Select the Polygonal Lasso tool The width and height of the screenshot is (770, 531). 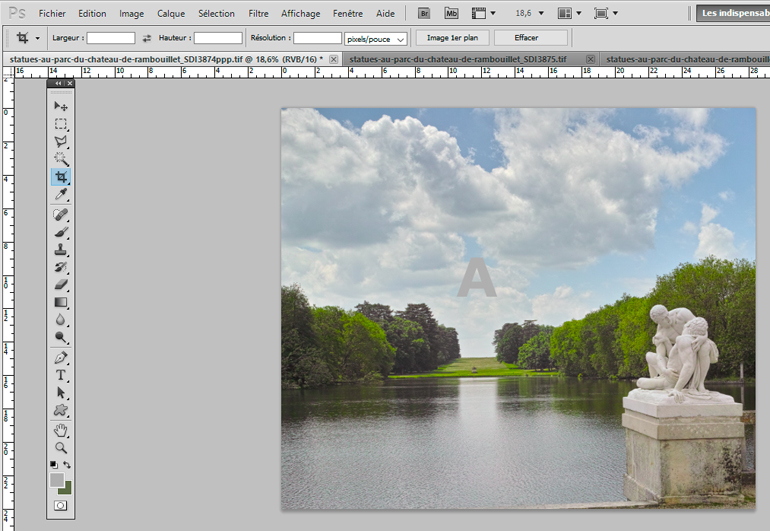[x=60, y=141]
